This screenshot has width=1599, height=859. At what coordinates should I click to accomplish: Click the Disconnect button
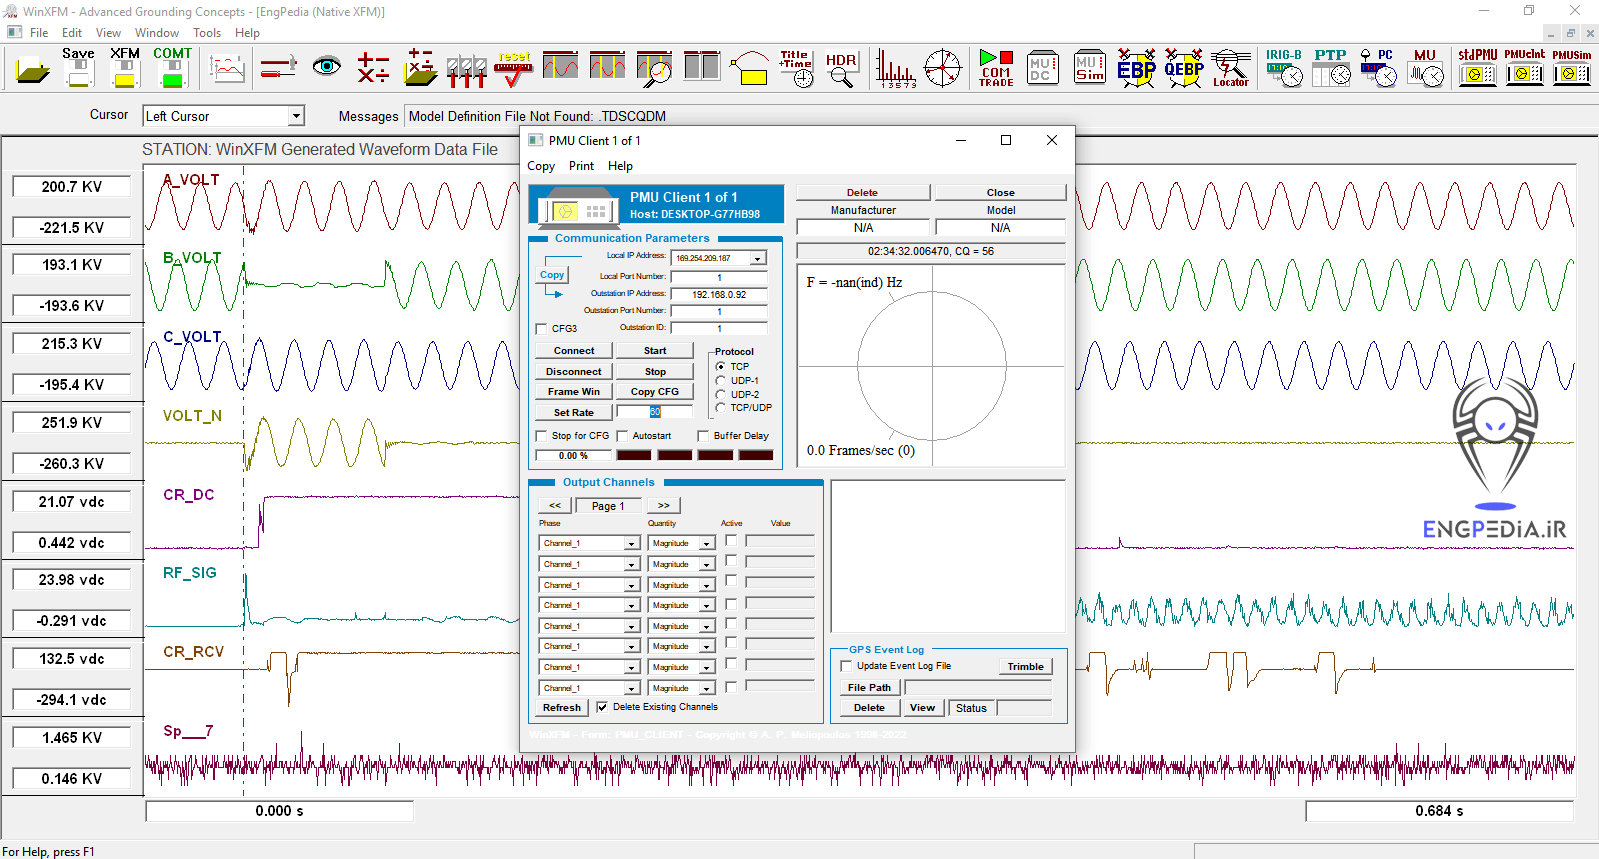pos(574,372)
